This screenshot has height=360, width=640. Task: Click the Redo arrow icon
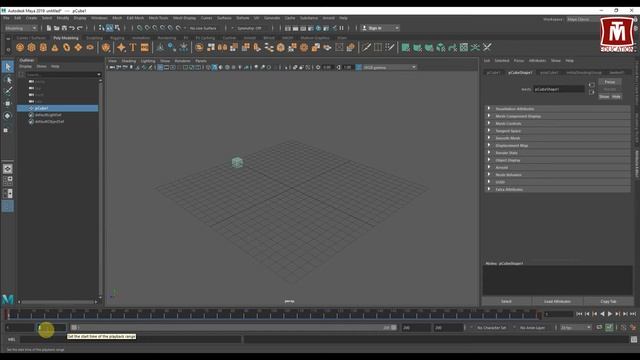[x=80, y=28]
